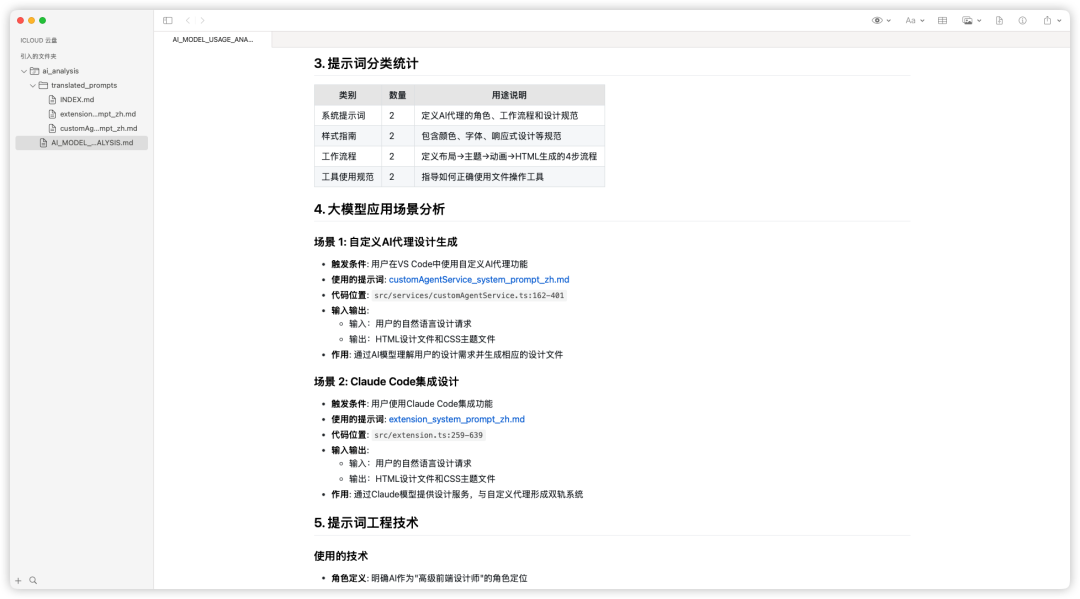The width and height of the screenshot is (1080, 599).
Task: Select the AI_MODEL_...ALYSIS.md file in sidebar
Action: coord(91,143)
